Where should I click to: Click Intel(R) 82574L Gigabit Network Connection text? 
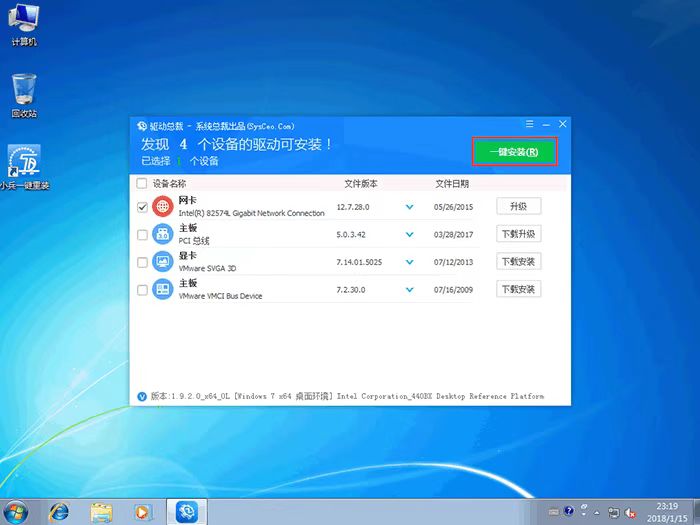pos(251,213)
